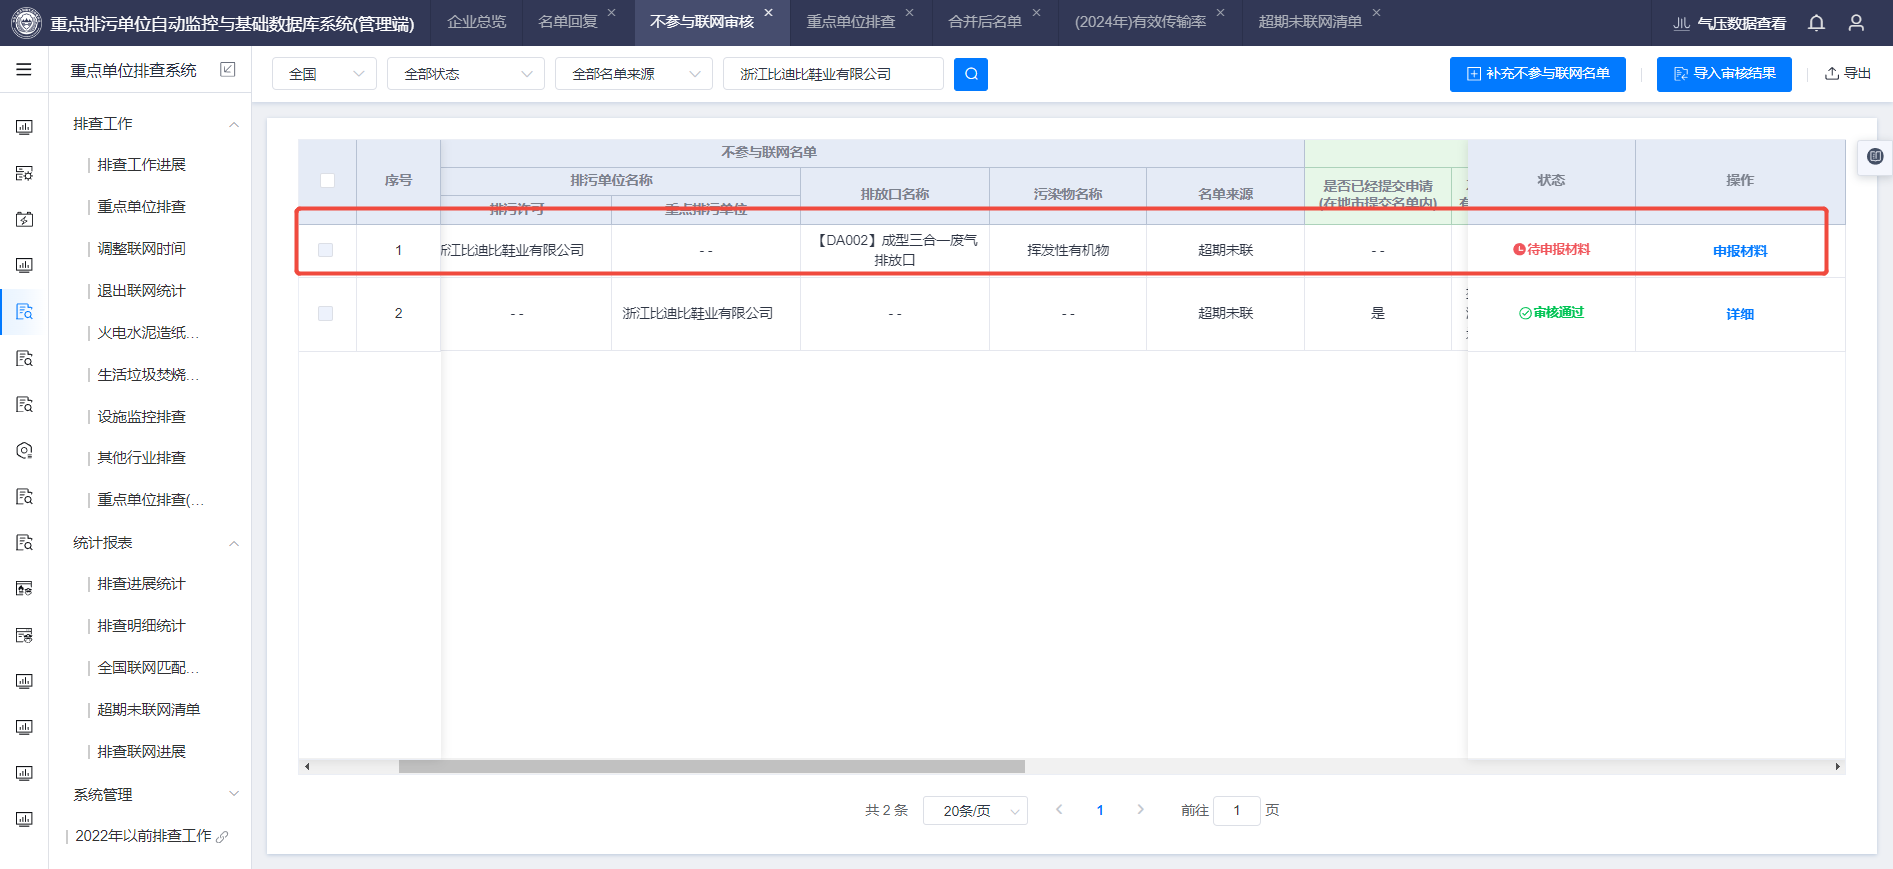This screenshot has height=869, width=1893.
Task: Click the blue magnifier search button
Action: pyautogui.click(x=971, y=74)
